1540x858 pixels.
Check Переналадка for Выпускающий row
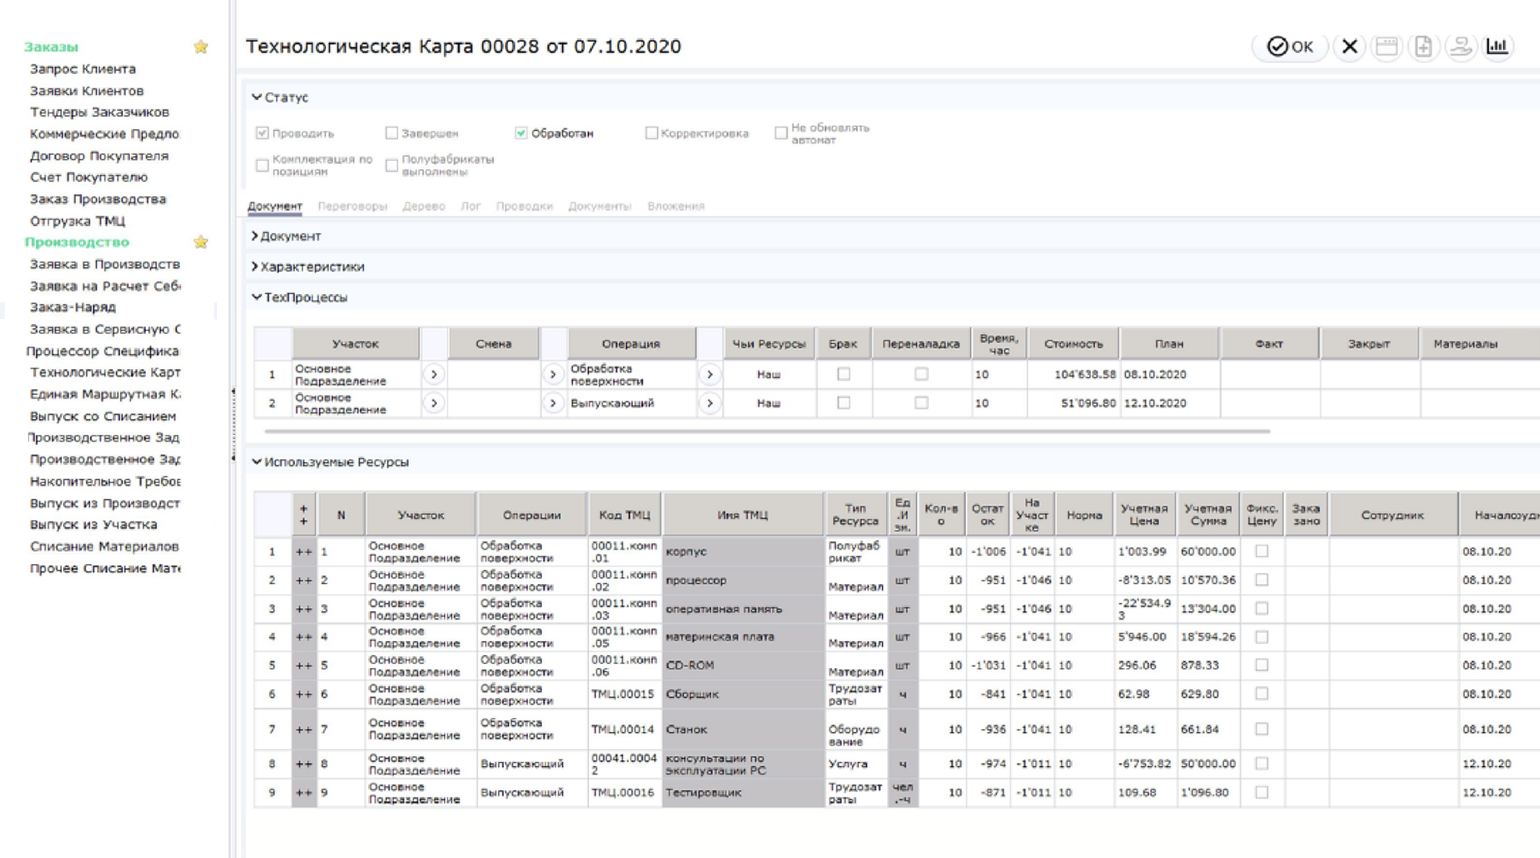click(x=921, y=403)
